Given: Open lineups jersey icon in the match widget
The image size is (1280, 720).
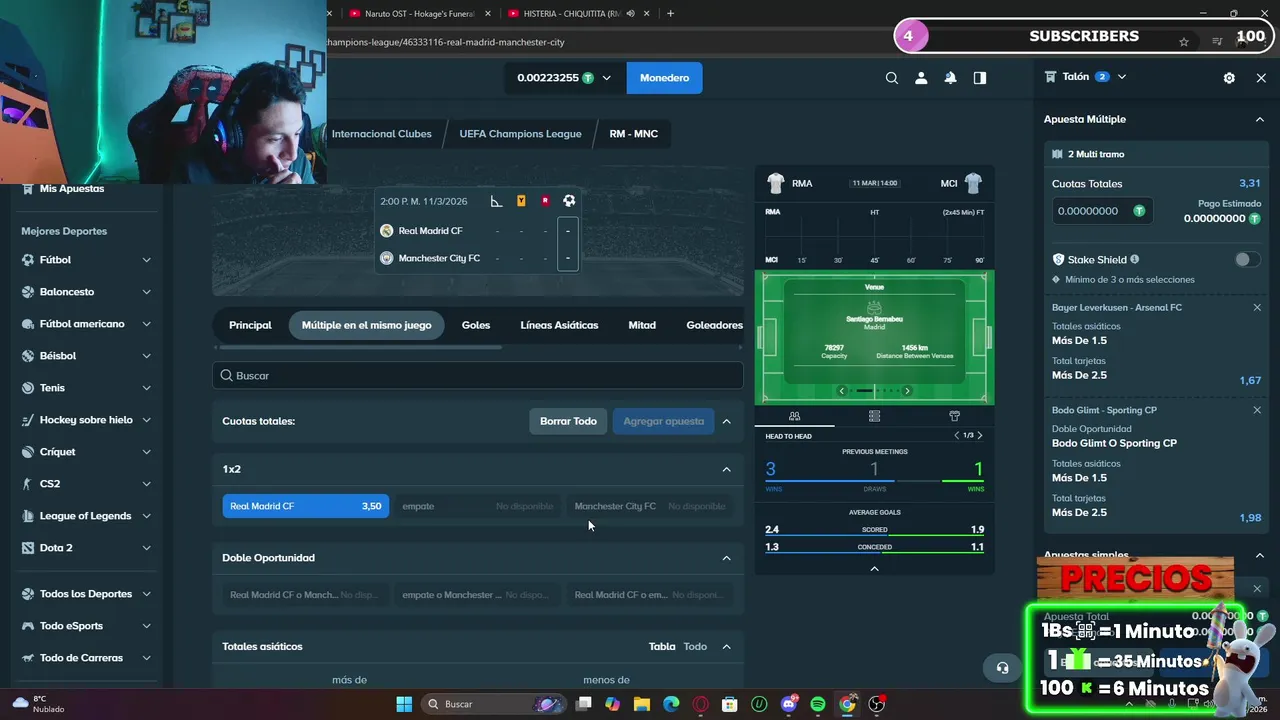Looking at the screenshot, I should [954, 416].
